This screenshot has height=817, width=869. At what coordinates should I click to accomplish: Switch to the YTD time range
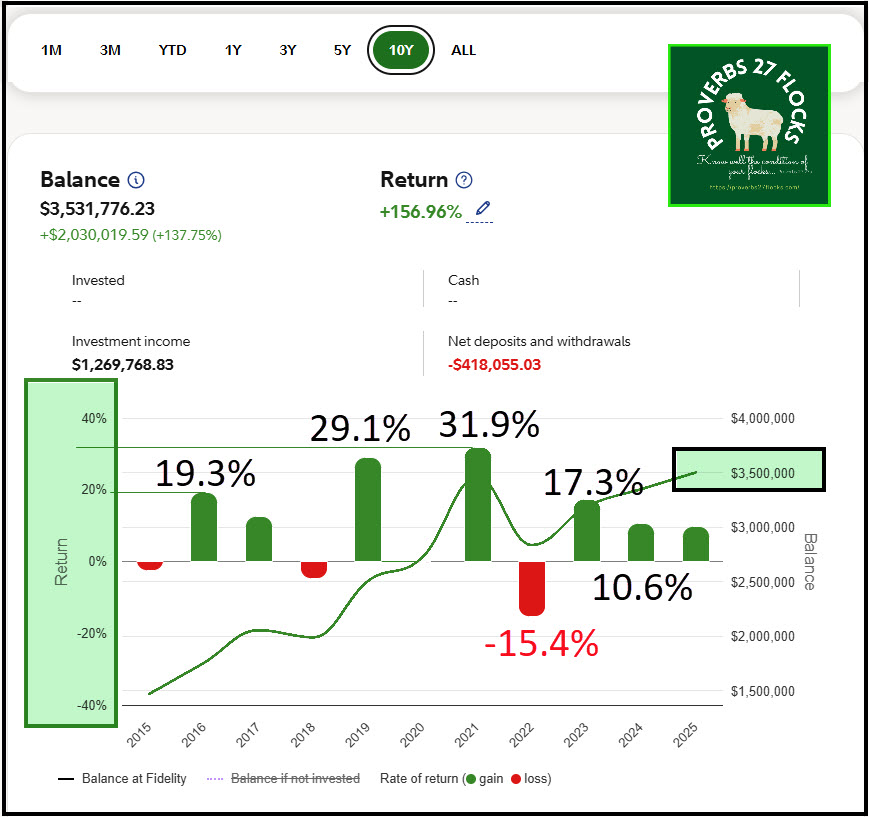(172, 50)
